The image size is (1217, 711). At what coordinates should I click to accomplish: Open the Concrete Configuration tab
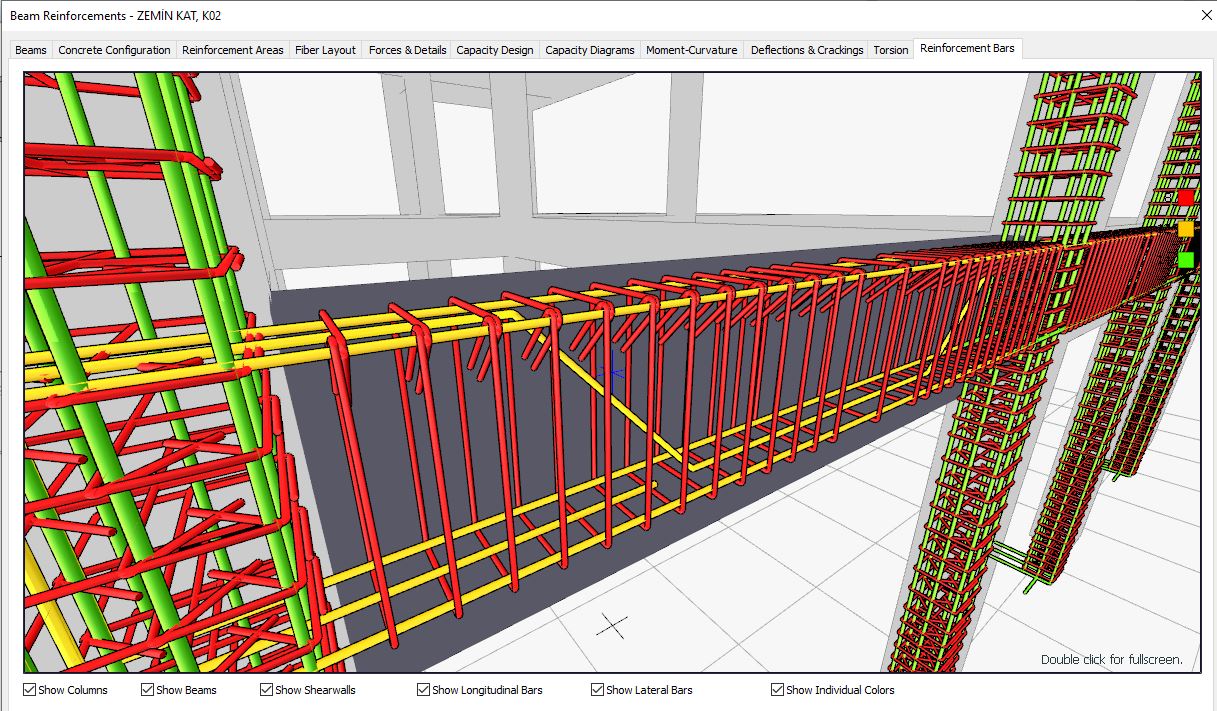[x=114, y=49]
